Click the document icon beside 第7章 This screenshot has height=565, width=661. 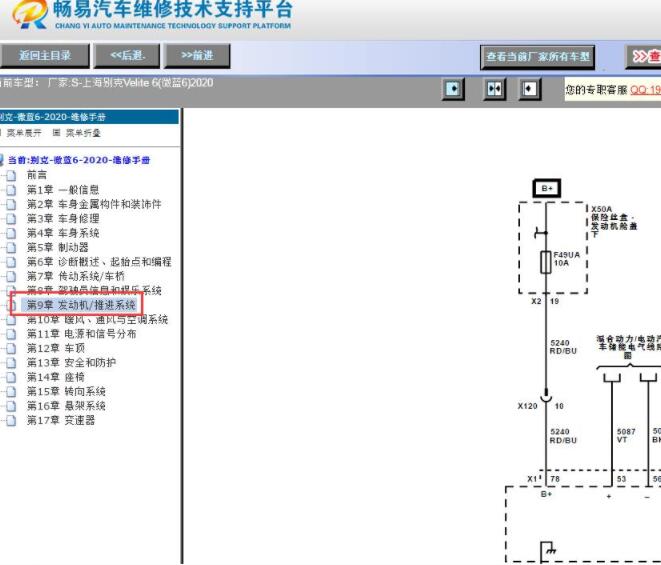pos(11,276)
